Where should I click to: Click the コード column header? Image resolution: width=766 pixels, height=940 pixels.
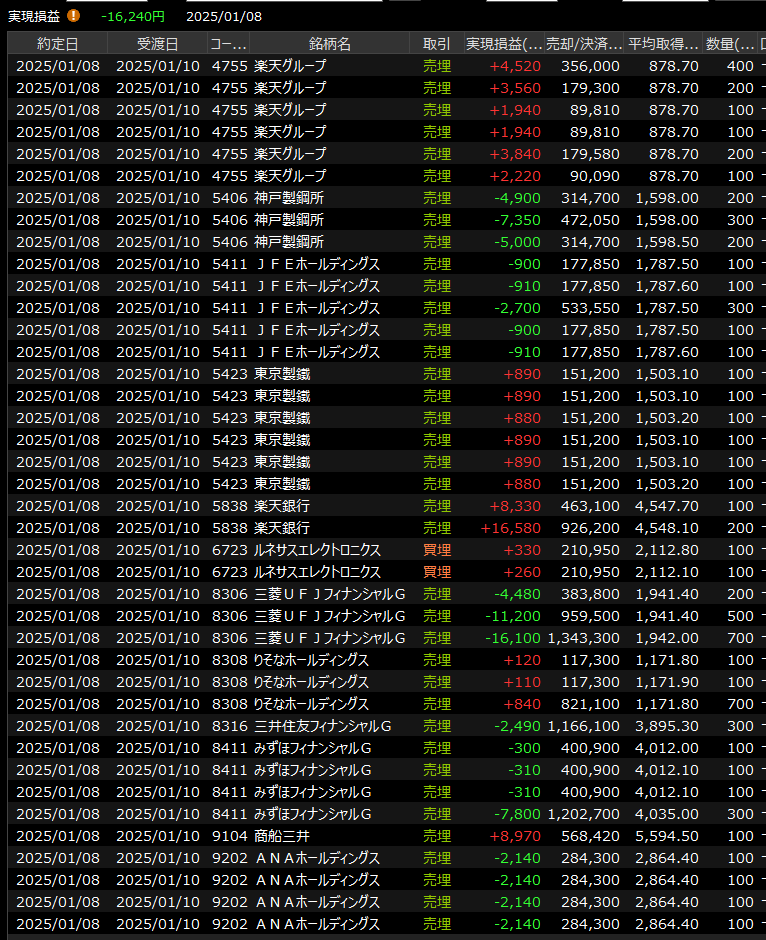(x=228, y=44)
